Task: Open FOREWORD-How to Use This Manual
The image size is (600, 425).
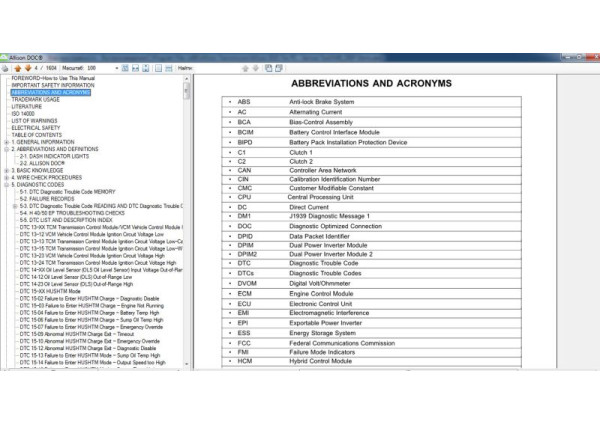Action: pos(52,78)
